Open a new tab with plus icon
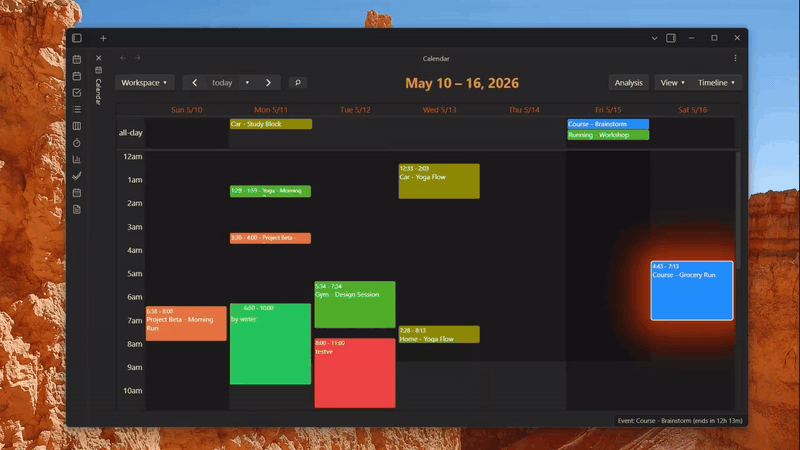800x450 pixels. tap(103, 38)
